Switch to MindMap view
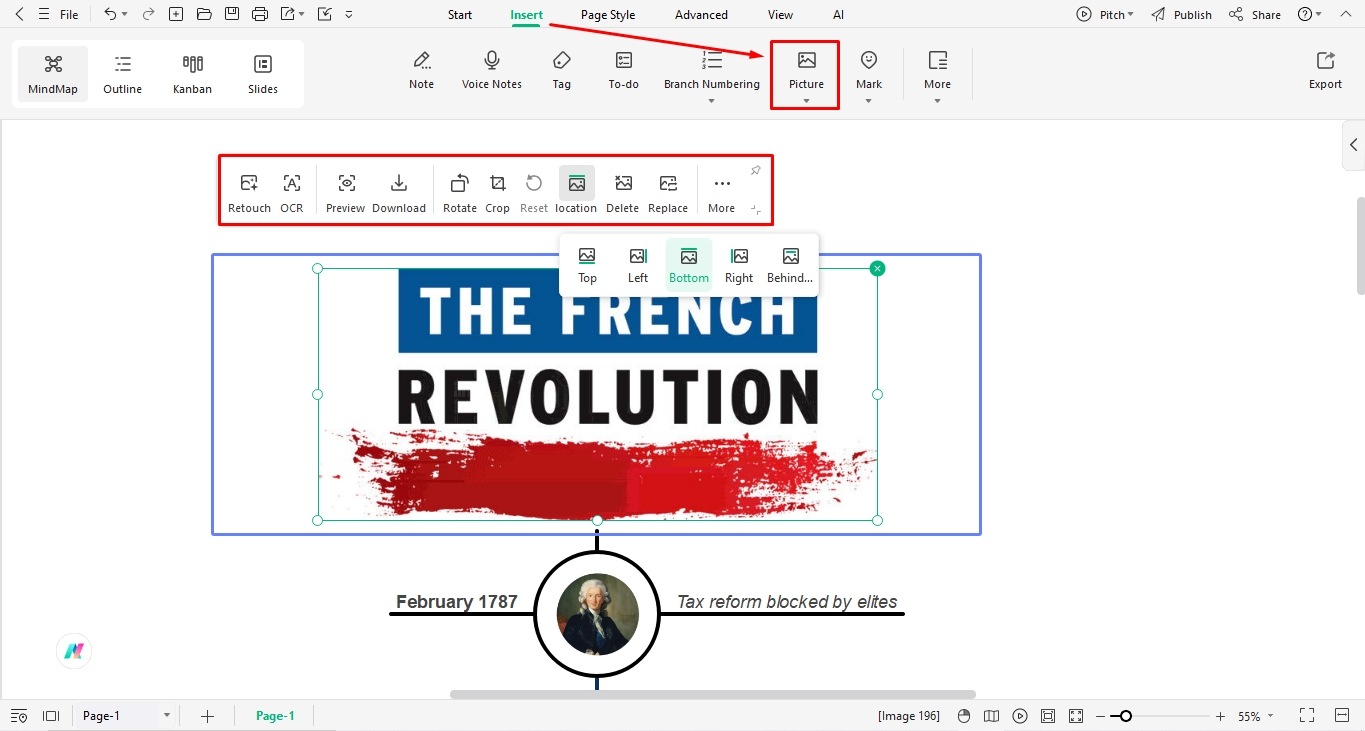The width and height of the screenshot is (1365, 731). click(53, 74)
